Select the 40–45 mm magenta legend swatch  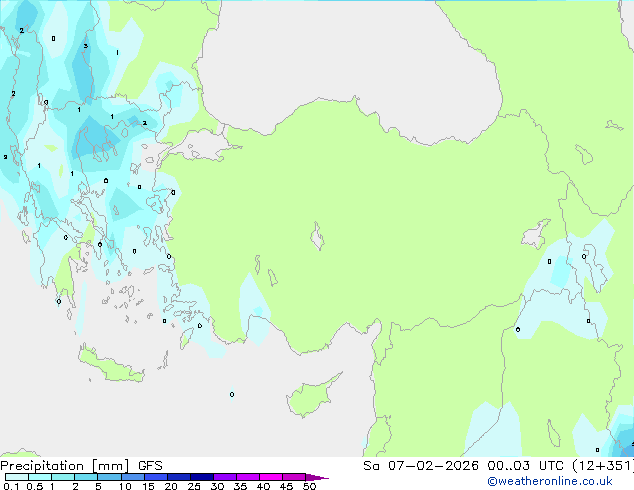(271, 477)
